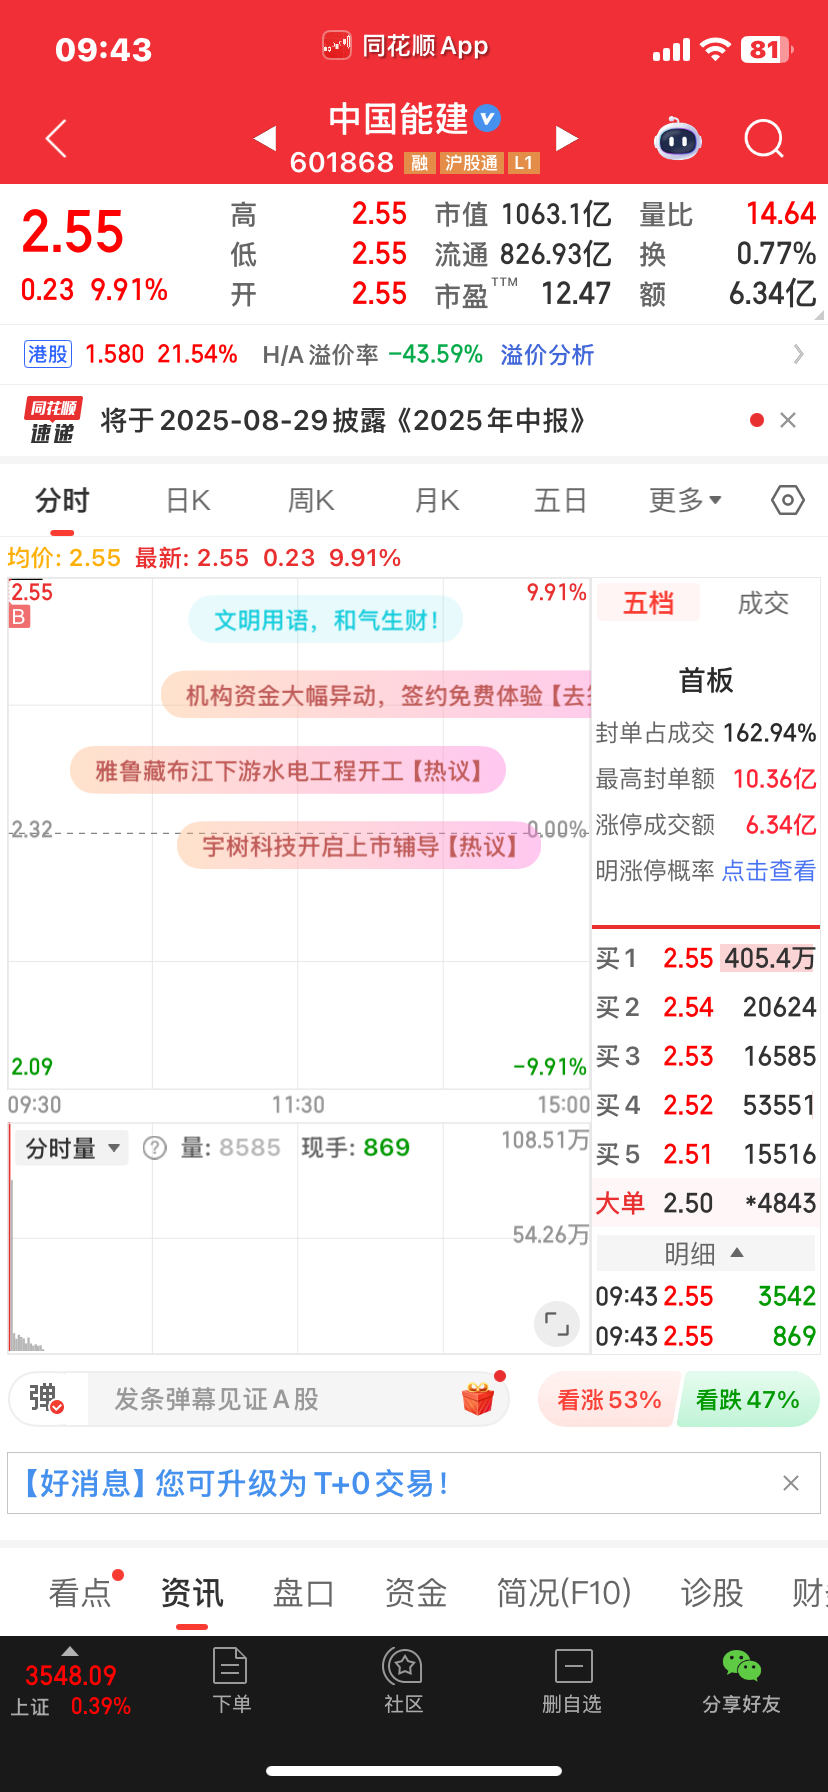Image resolution: width=828 pixels, height=1792 pixels.
Task: Tap 买5 row at 2.51
Action: pos(706,1154)
